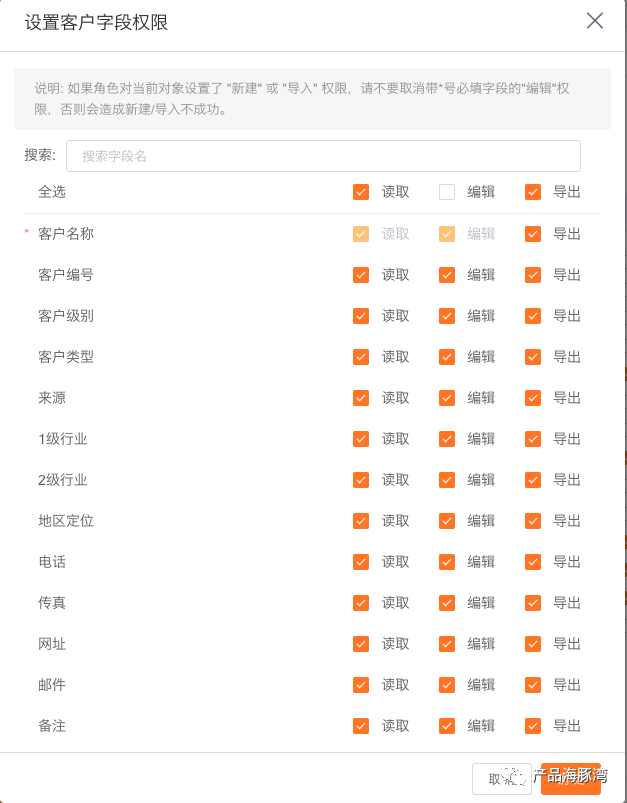Uncheck 导出 for 2级行业

coord(533,480)
